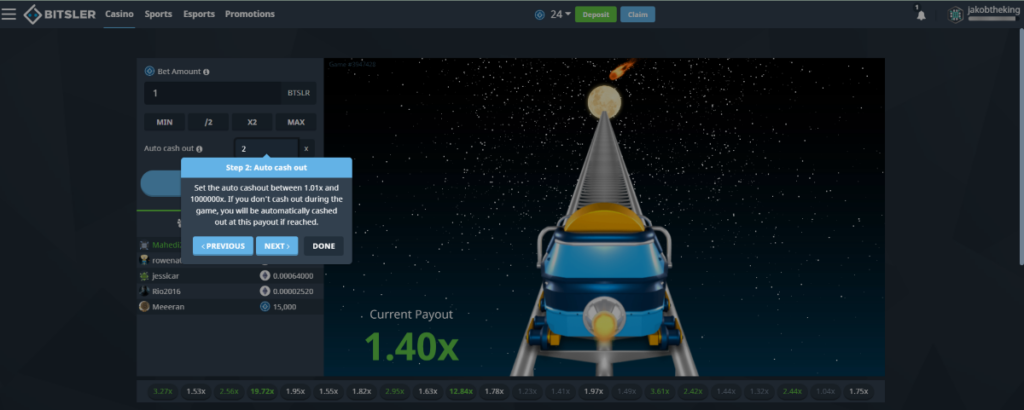Click the level progress bar under jakobtheking
This screenshot has height=410, width=1024.
992,19
